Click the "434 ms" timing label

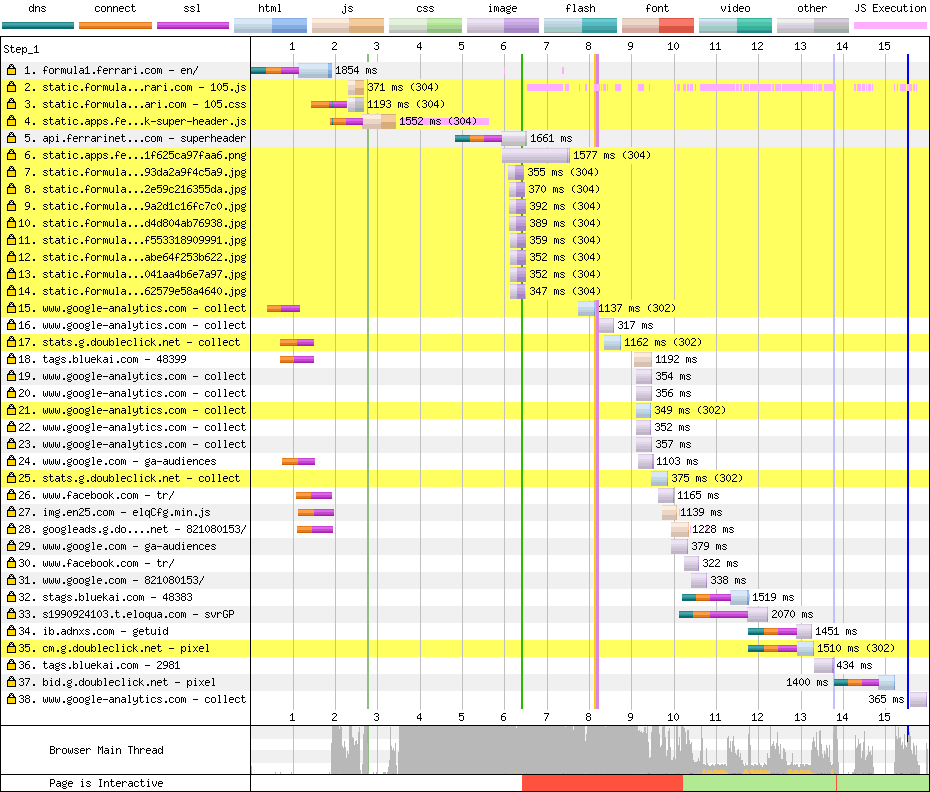[x=854, y=666]
